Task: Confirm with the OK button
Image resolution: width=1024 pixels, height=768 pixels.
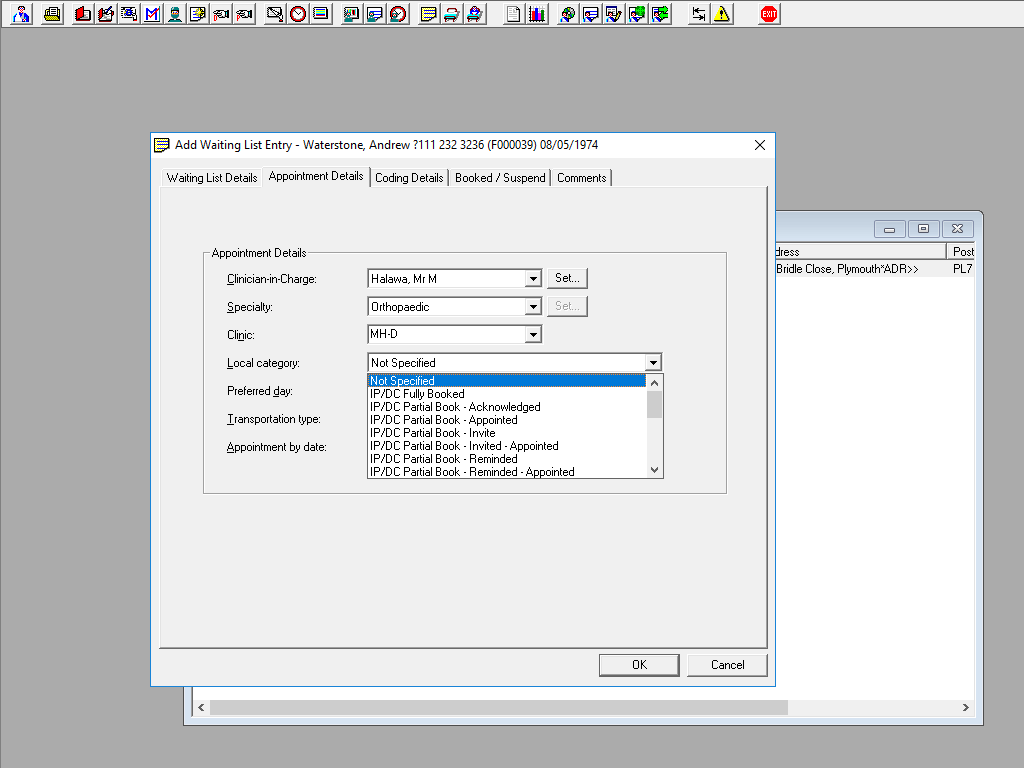Action: click(x=639, y=665)
